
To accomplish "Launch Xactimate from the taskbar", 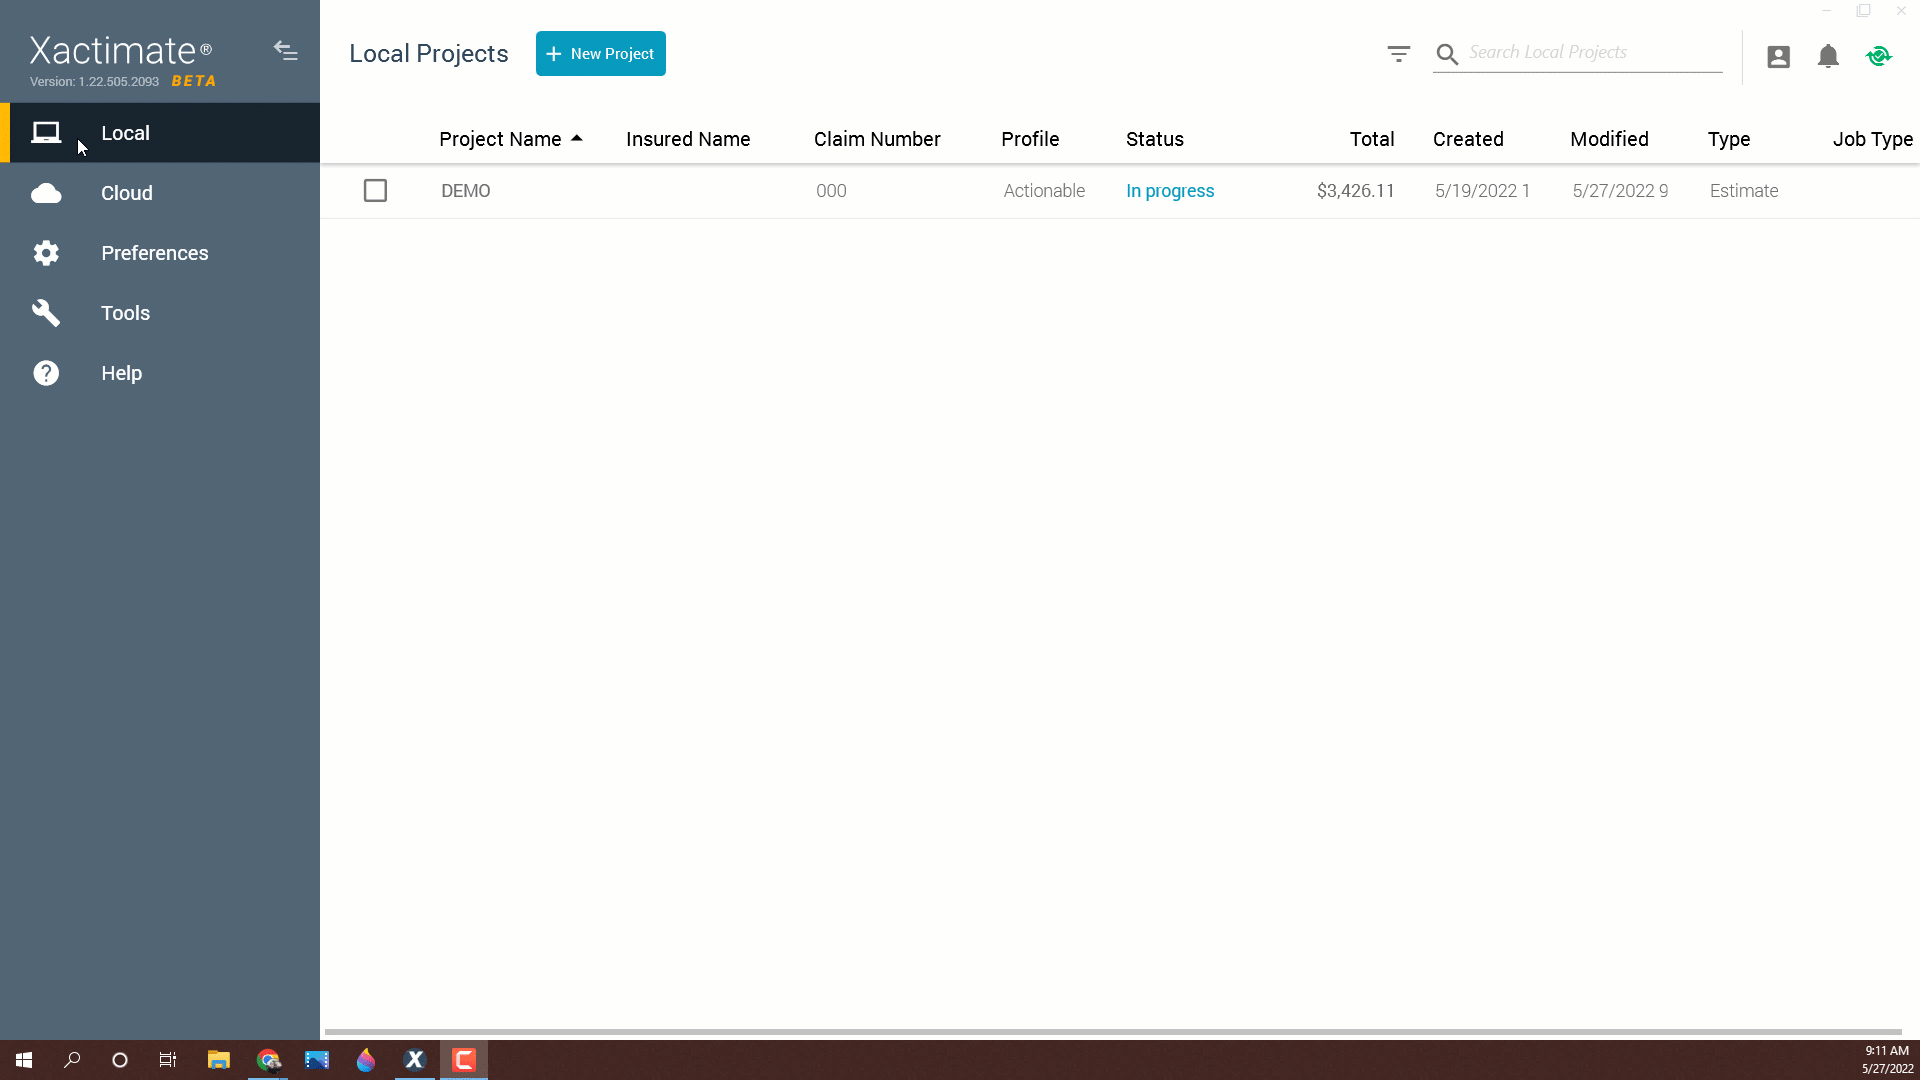I will (415, 1060).
